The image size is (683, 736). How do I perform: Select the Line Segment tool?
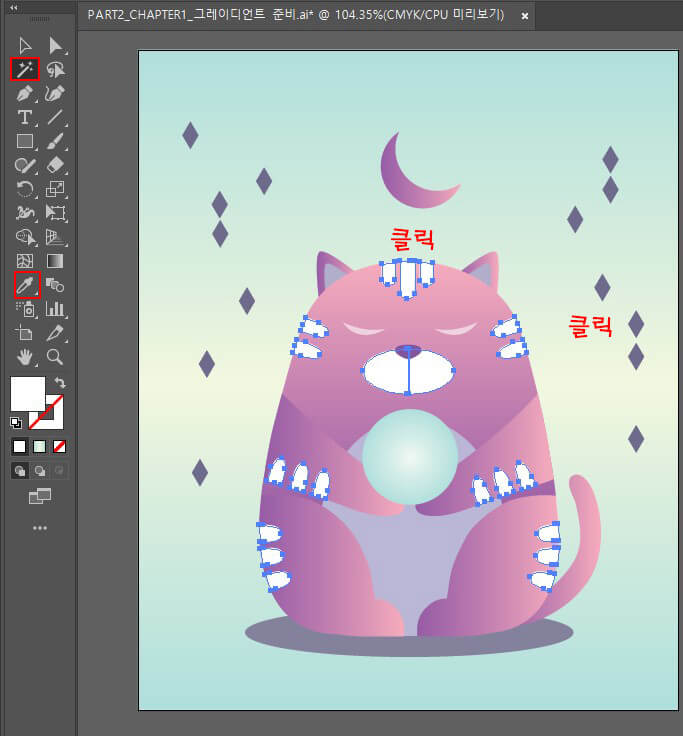[55, 117]
